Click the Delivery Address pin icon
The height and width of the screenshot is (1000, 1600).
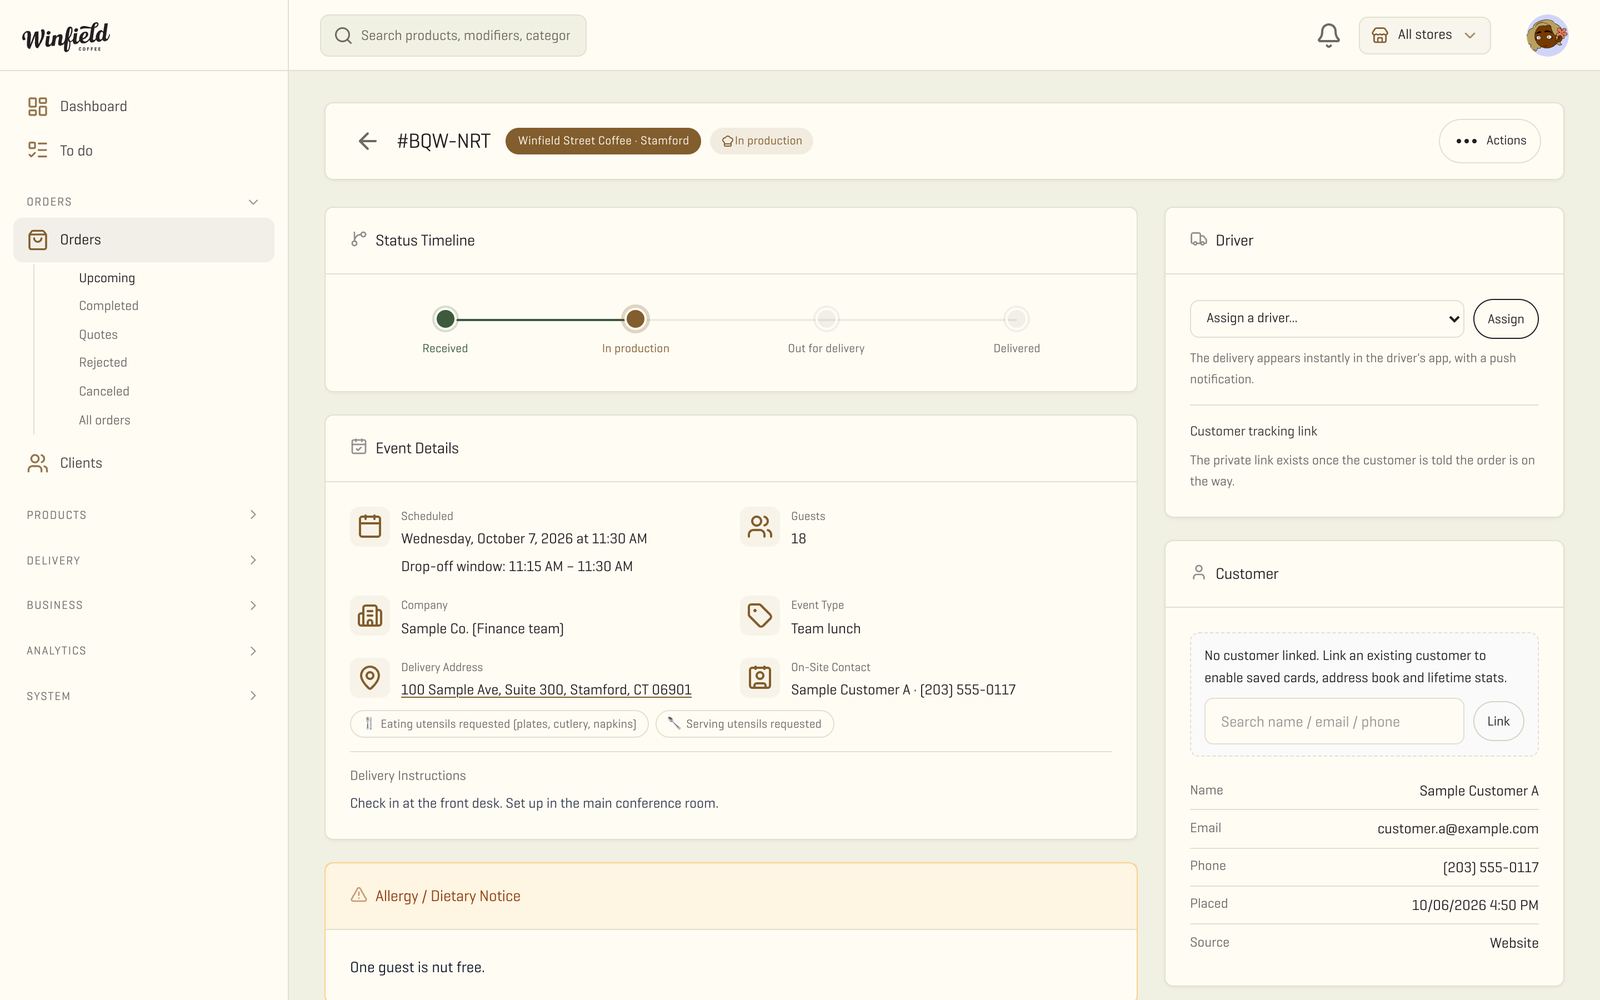tap(370, 678)
